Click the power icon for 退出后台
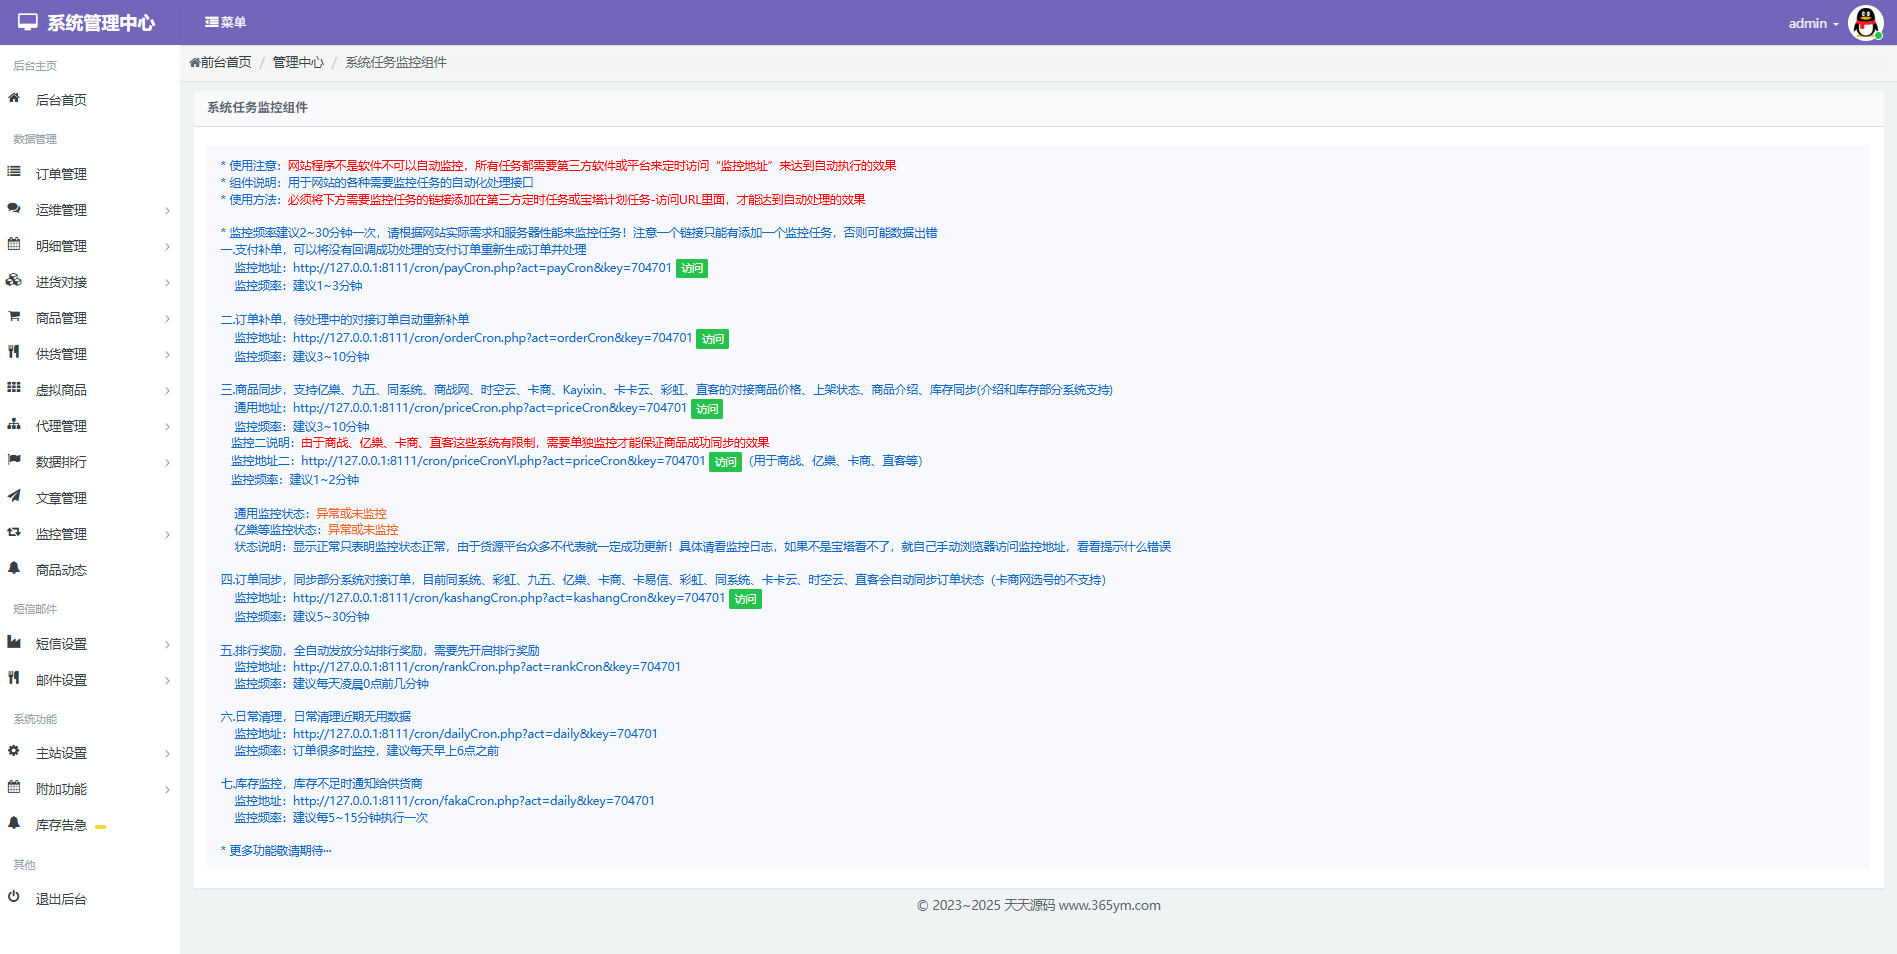This screenshot has height=954, width=1897. (x=14, y=897)
